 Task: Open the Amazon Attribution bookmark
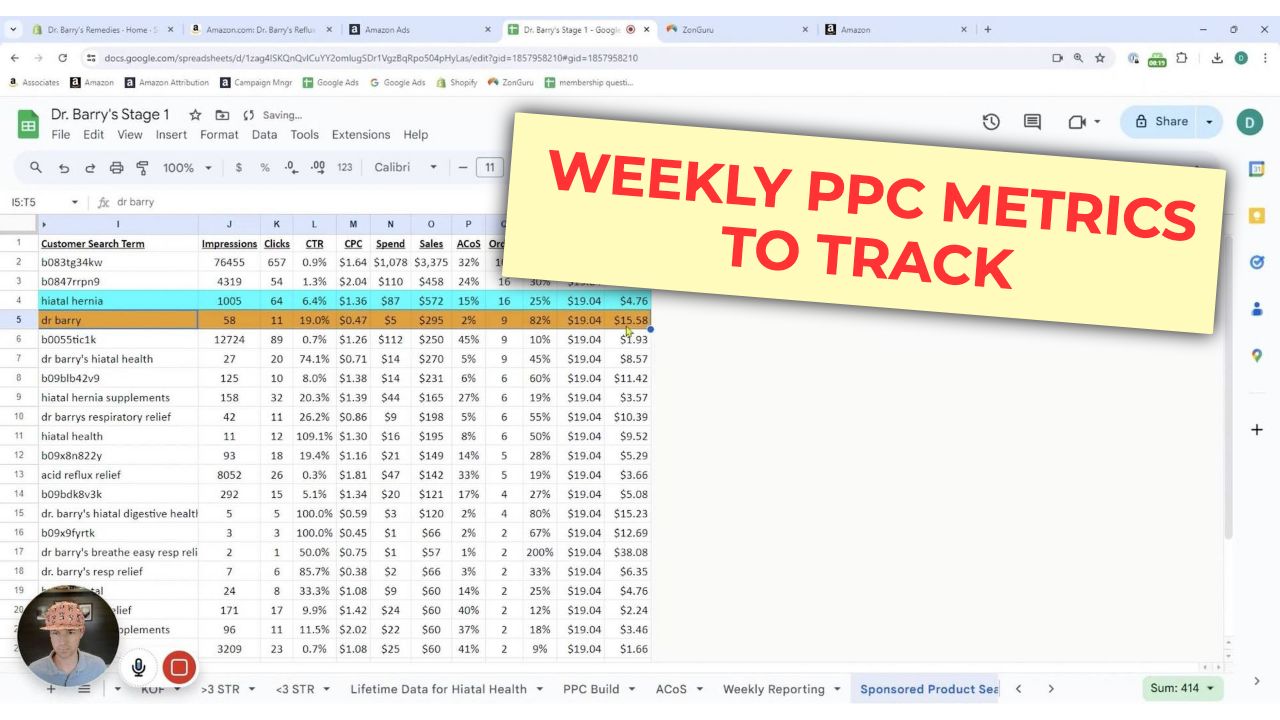(166, 83)
